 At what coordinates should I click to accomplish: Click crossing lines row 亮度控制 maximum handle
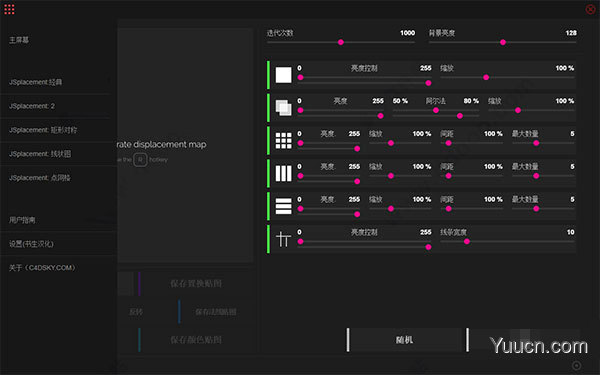pyautogui.click(x=428, y=247)
